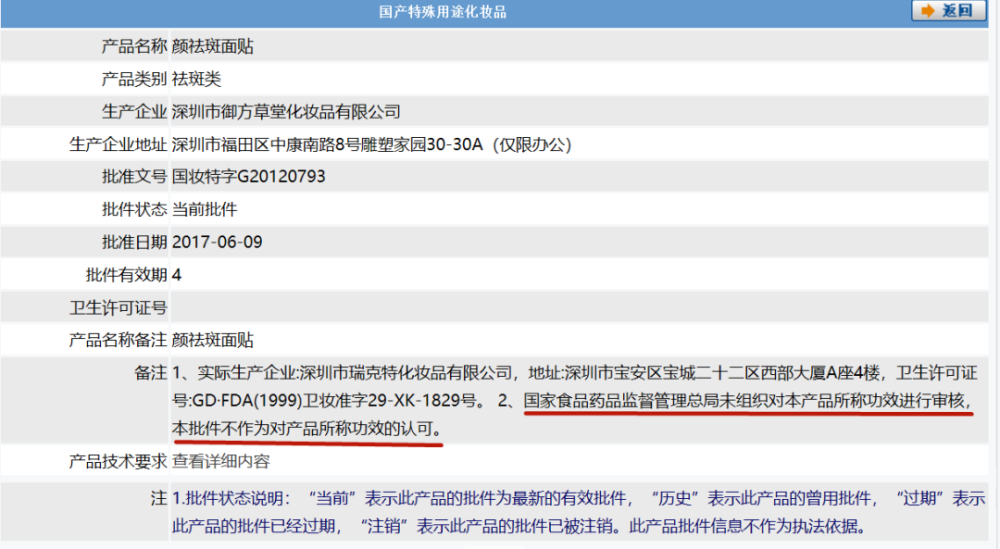Open 查看详细内容 link for product technical requirements
The width and height of the screenshot is (1000, 549).
point(221,461)
